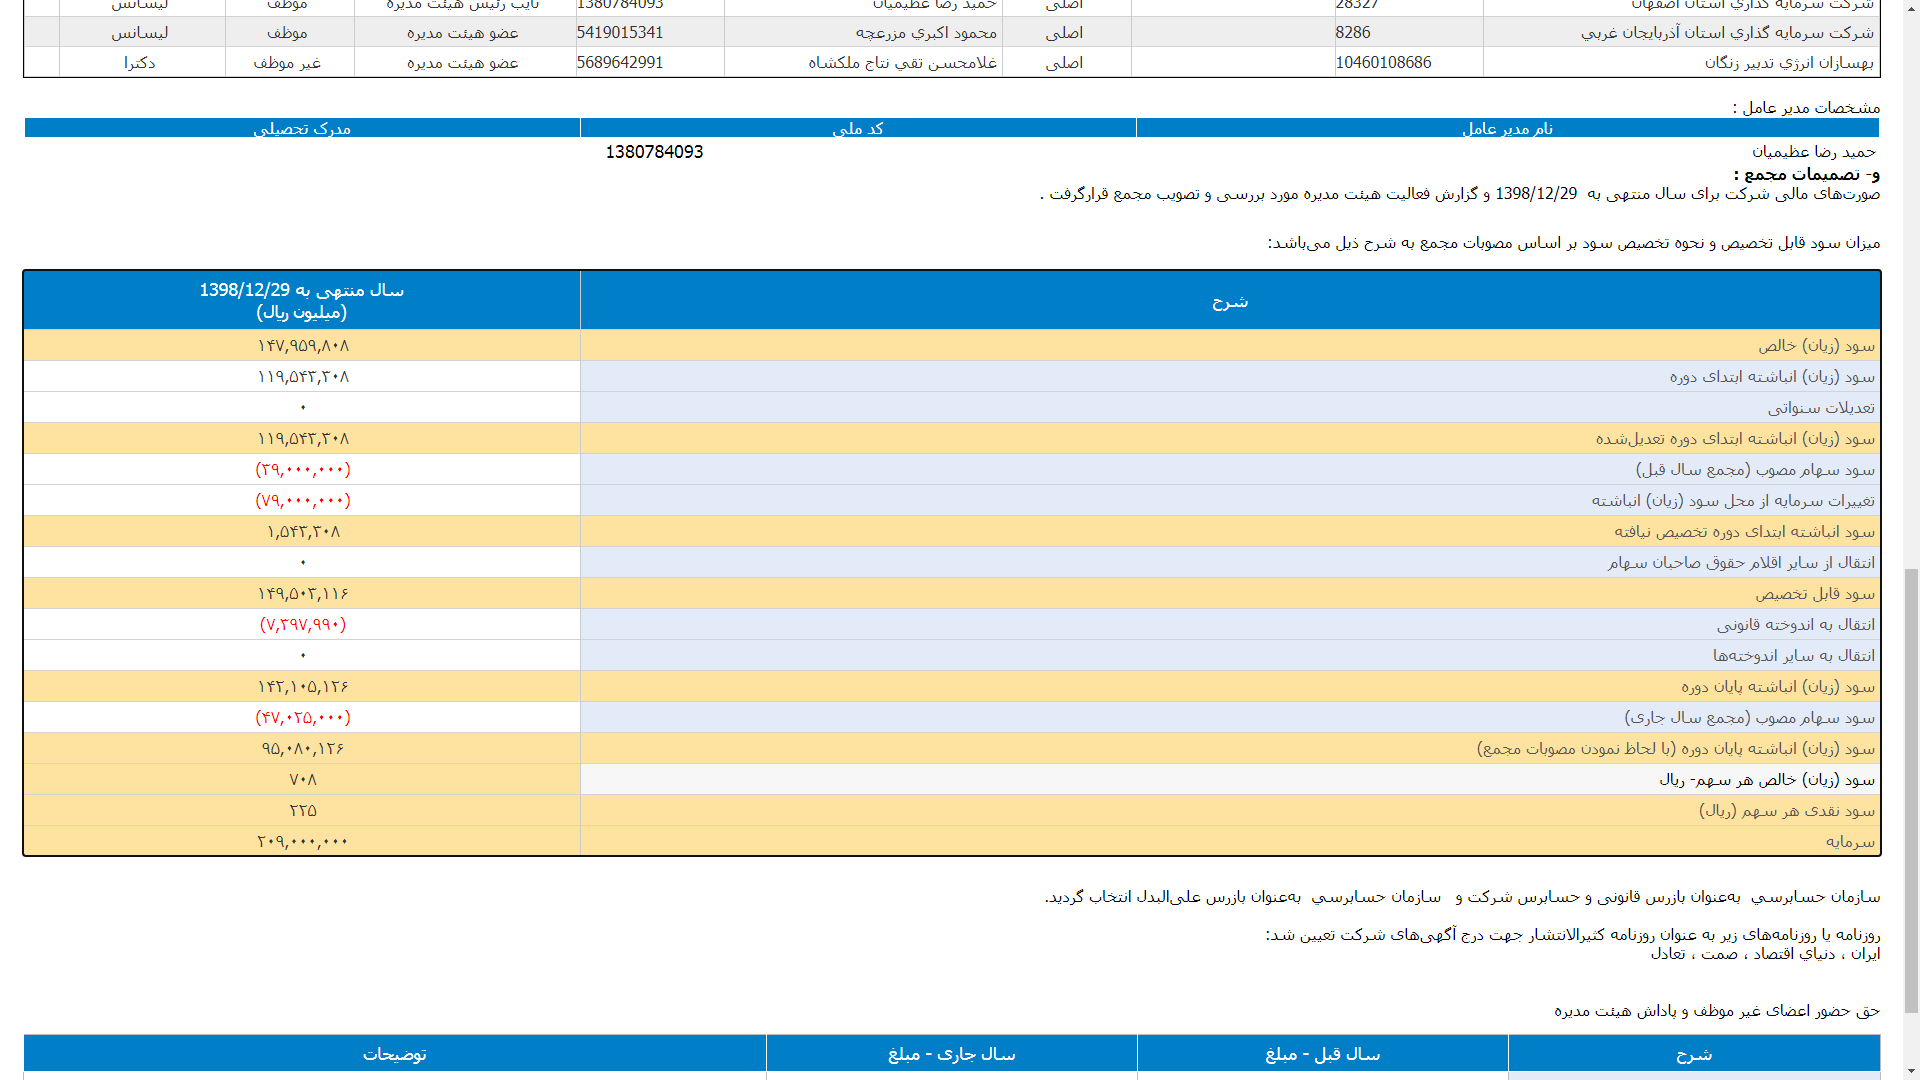Click the scrollbar down arrow at bottom
Screen dimensions: 1920x1080
click(x=1911, y=1071)
